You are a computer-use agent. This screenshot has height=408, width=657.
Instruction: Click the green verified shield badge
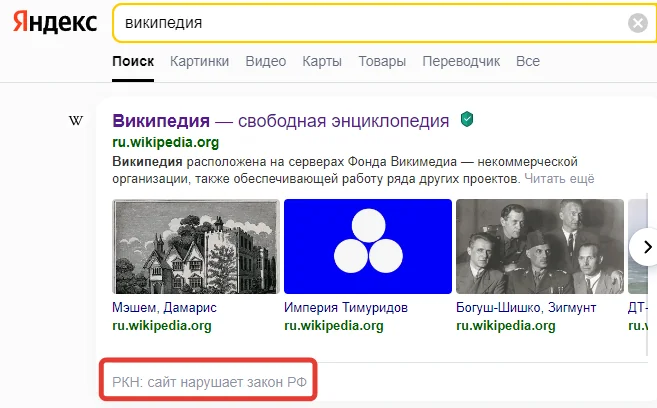(466, 120)
